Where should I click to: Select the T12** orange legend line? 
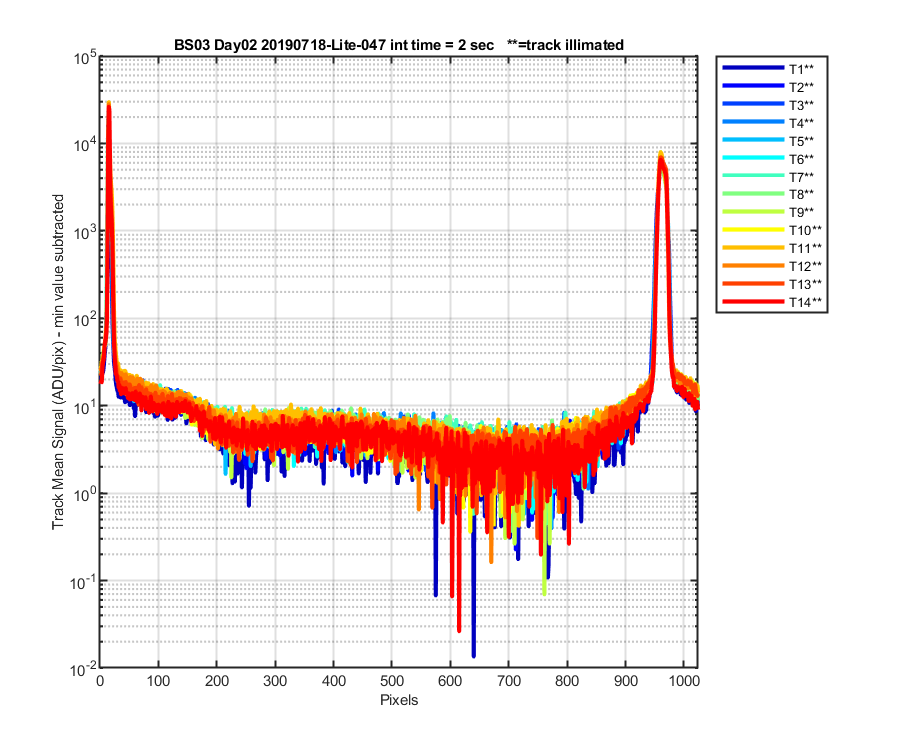pyautogui.click(x=754, y=266)
